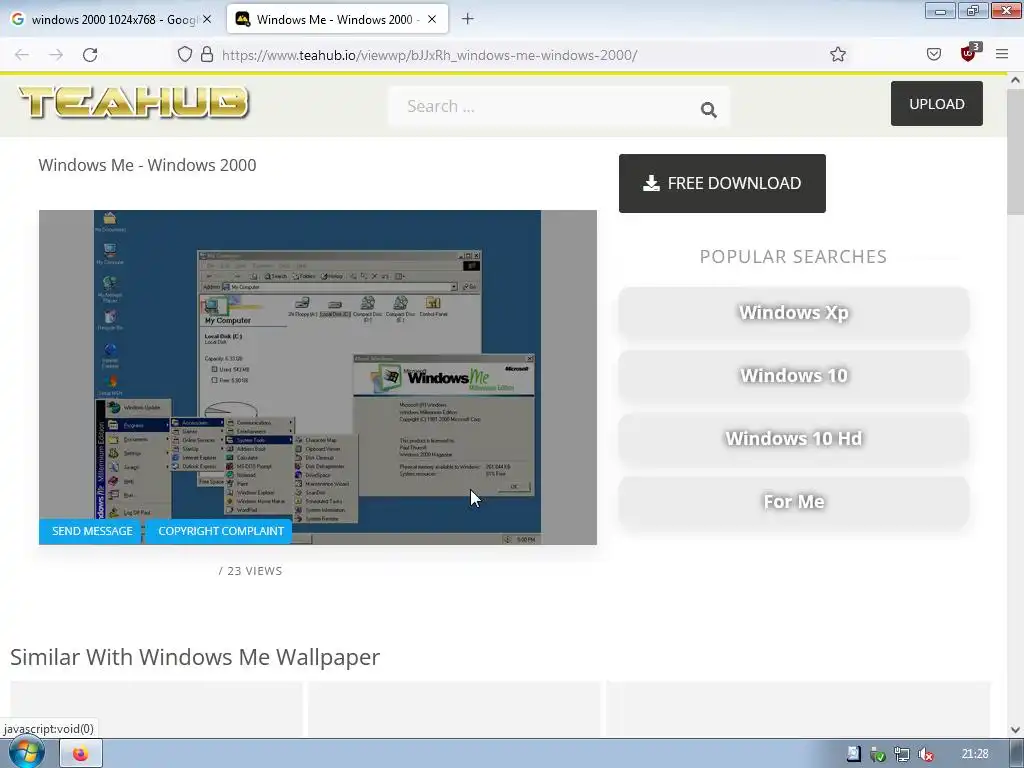Switch to the windows 2000 1024x768 Google tab
The height and width of the screenshot is (768, 1024).
[112, 19]
